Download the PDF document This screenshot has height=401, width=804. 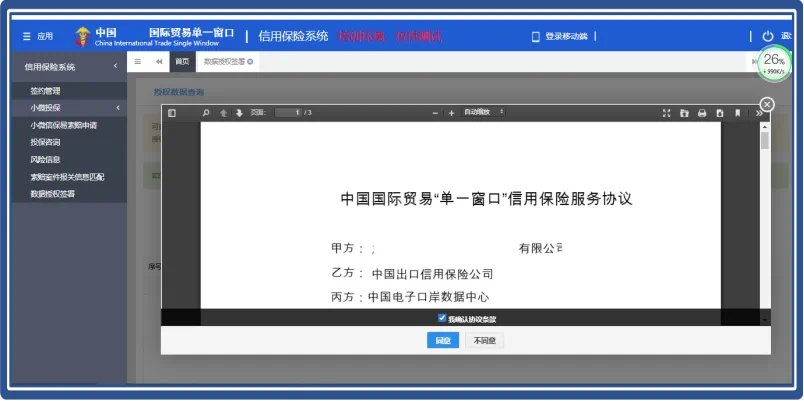720,113
